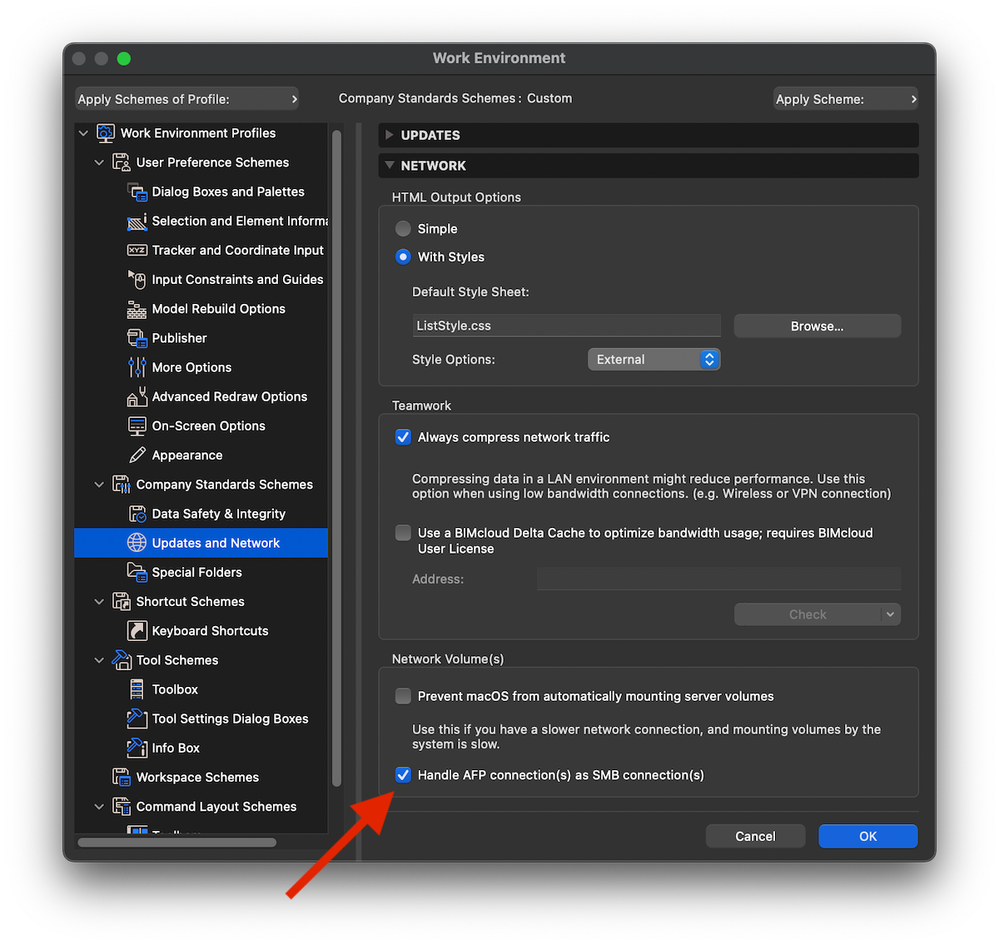
Task: Select Special Folders in the tree
Action: (x=197, y=572)
